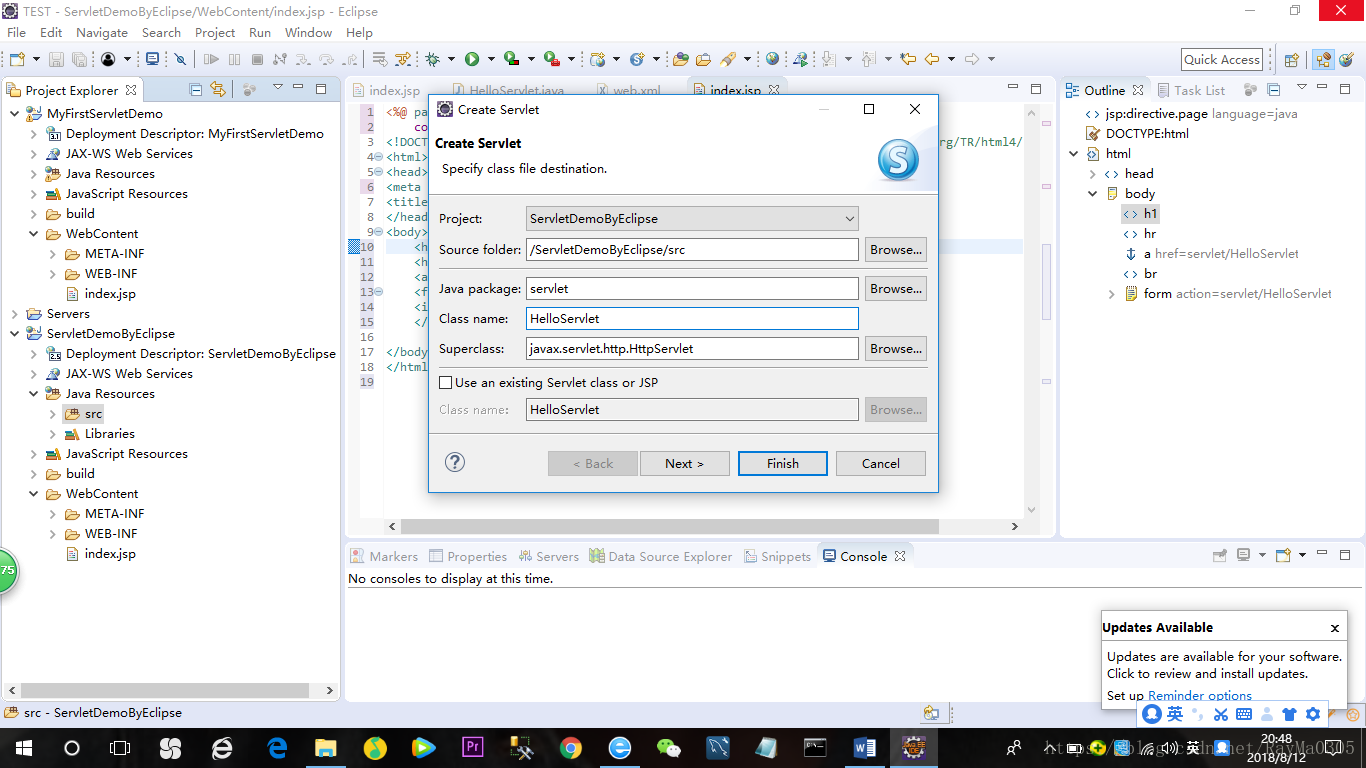Open the Project combo box dropdown

(x=849, y=218)
